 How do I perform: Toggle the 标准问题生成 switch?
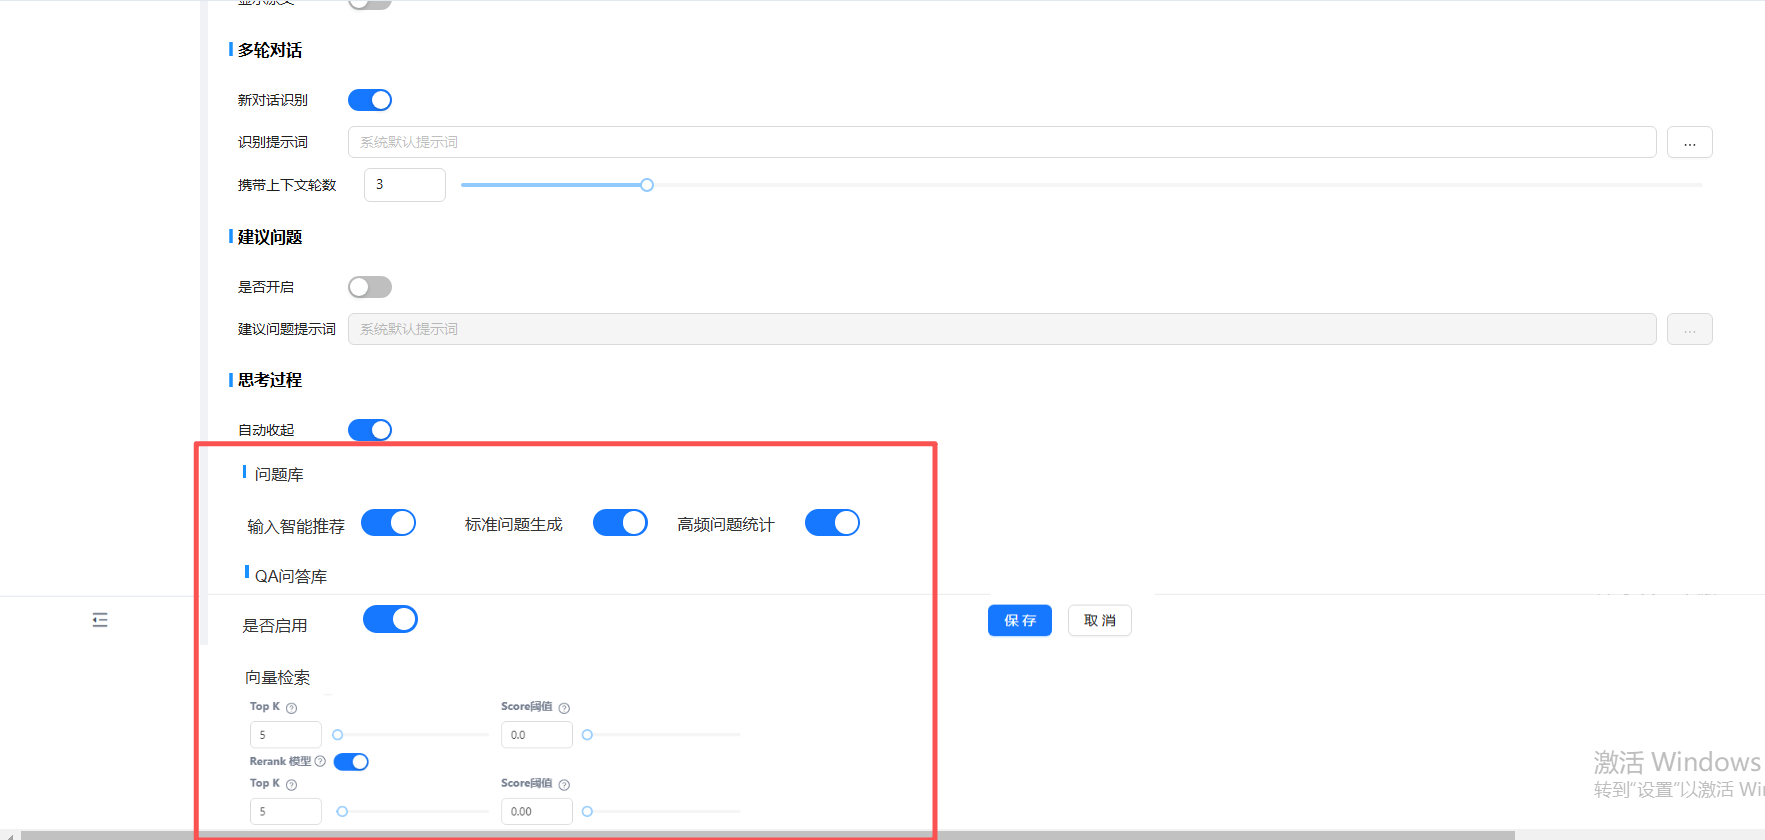(x=620, y=523)
